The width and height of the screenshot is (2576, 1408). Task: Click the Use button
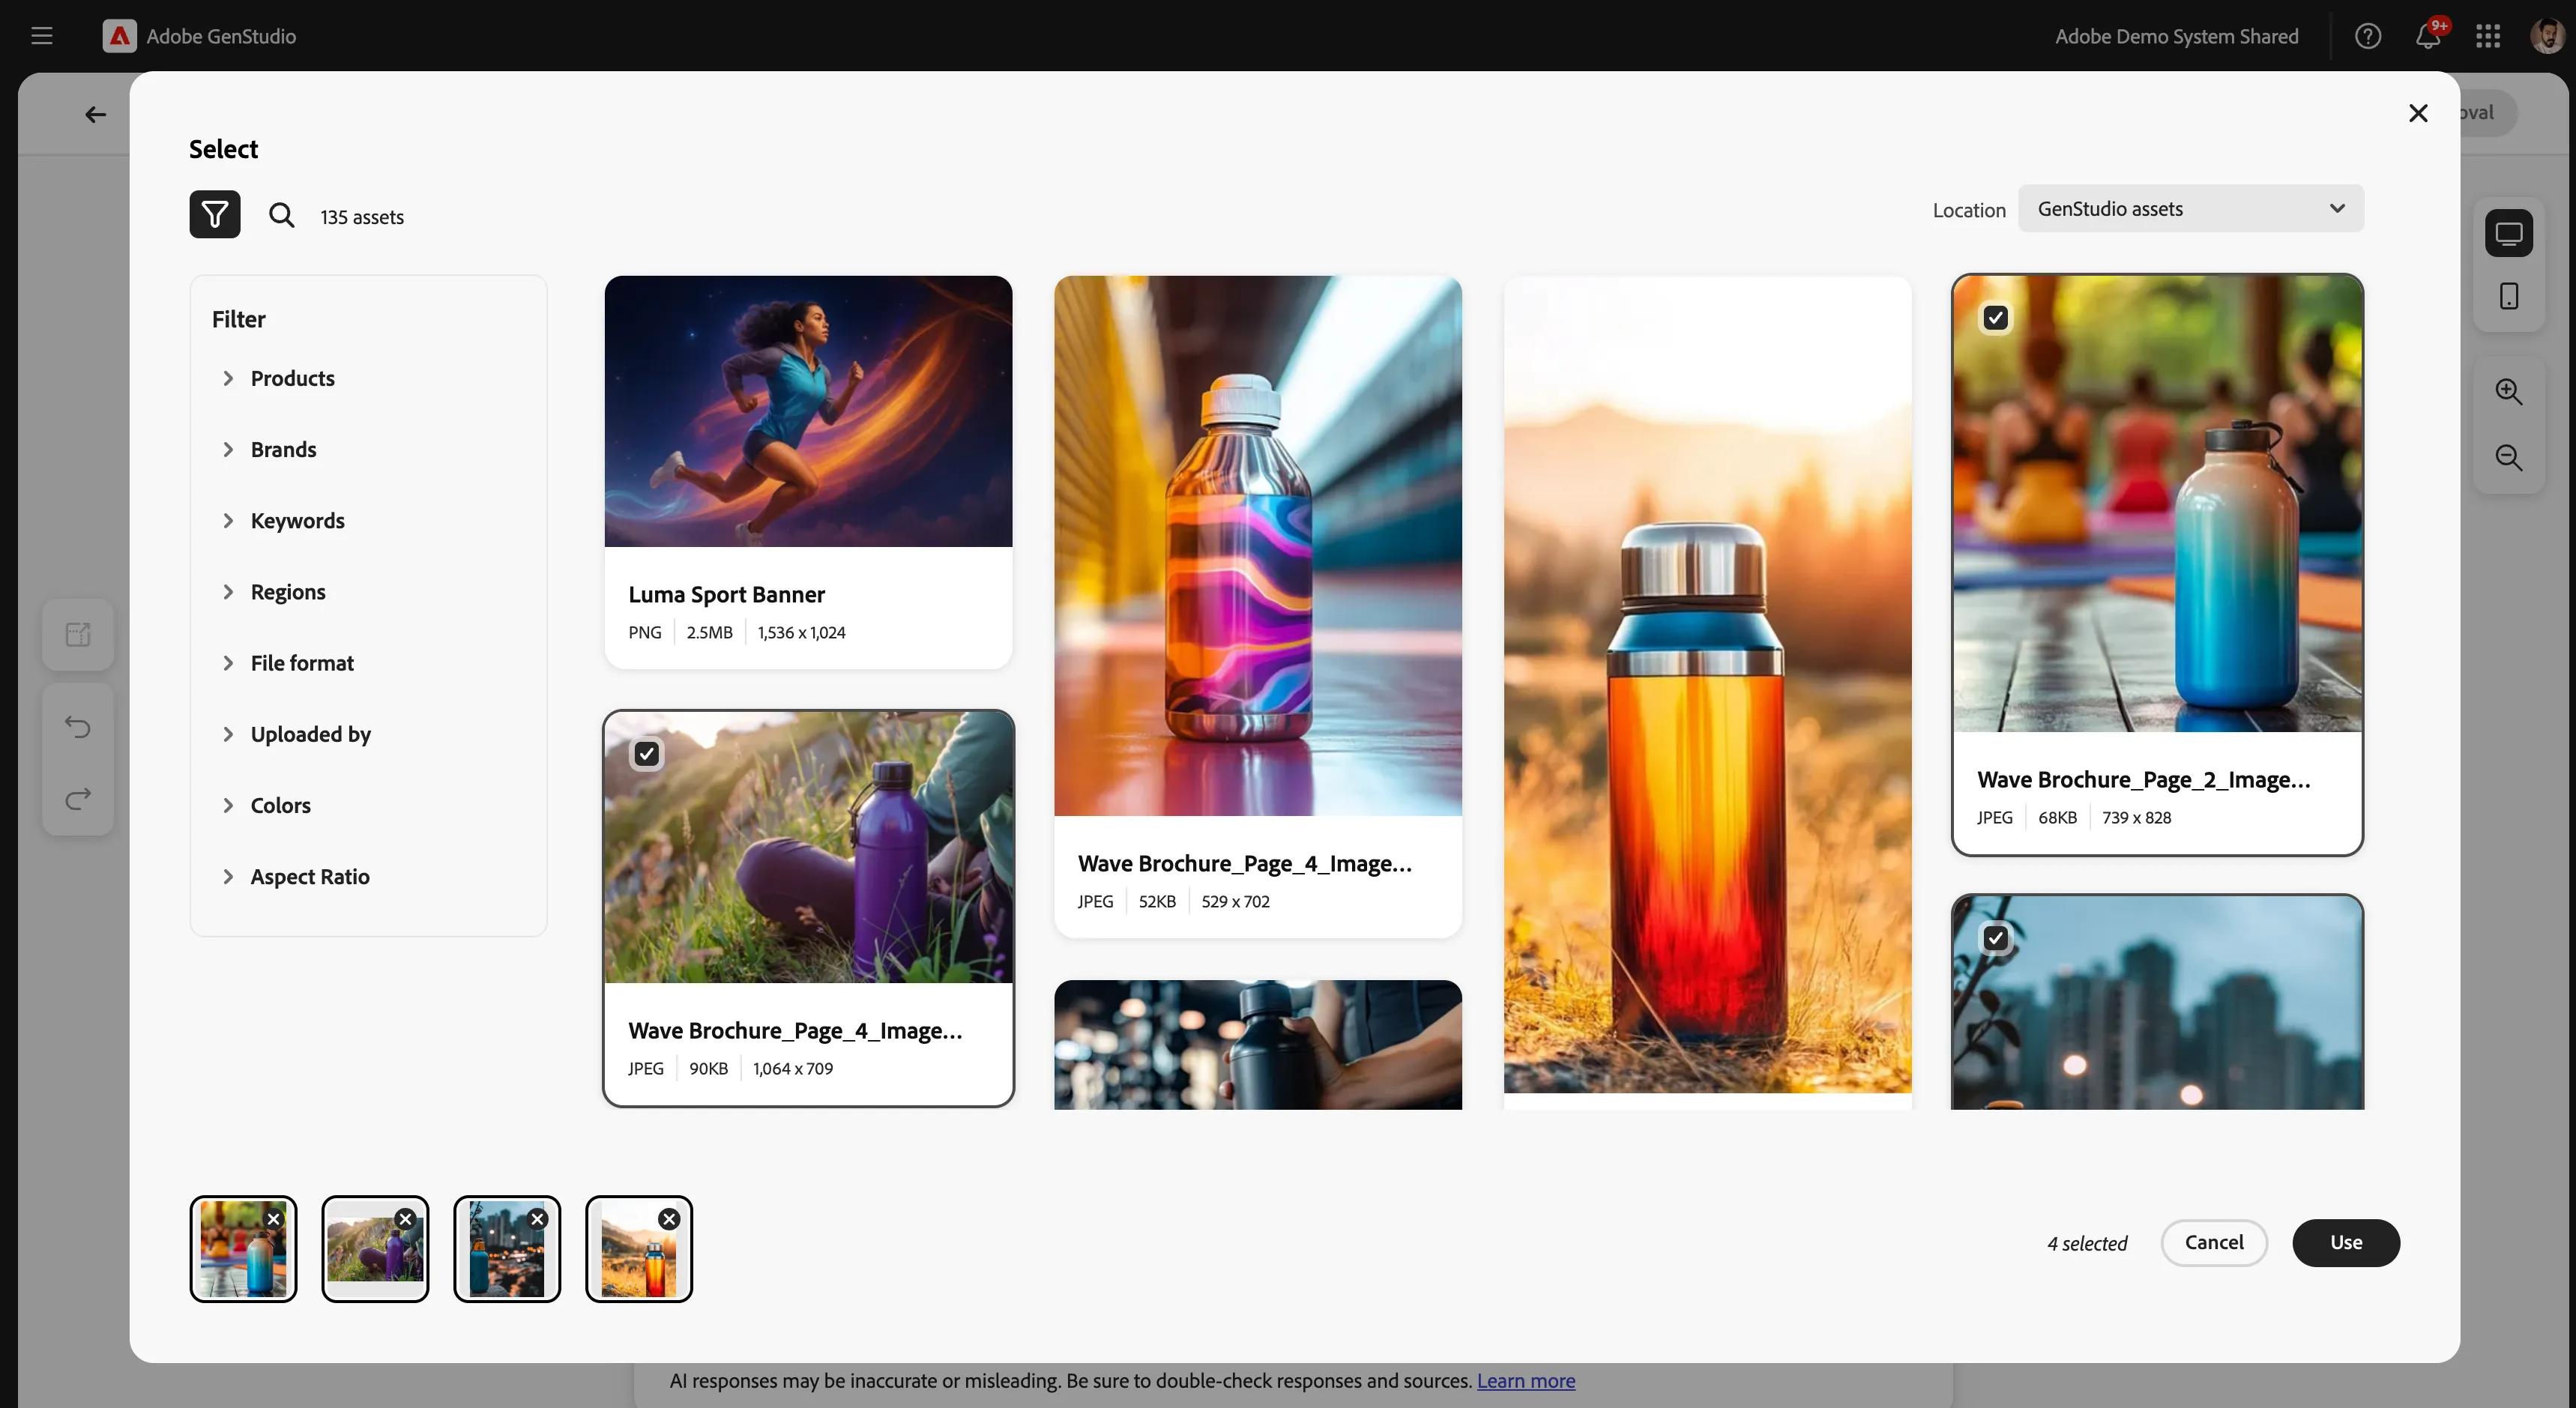pyautogui.click(x=2346, y=1242)
